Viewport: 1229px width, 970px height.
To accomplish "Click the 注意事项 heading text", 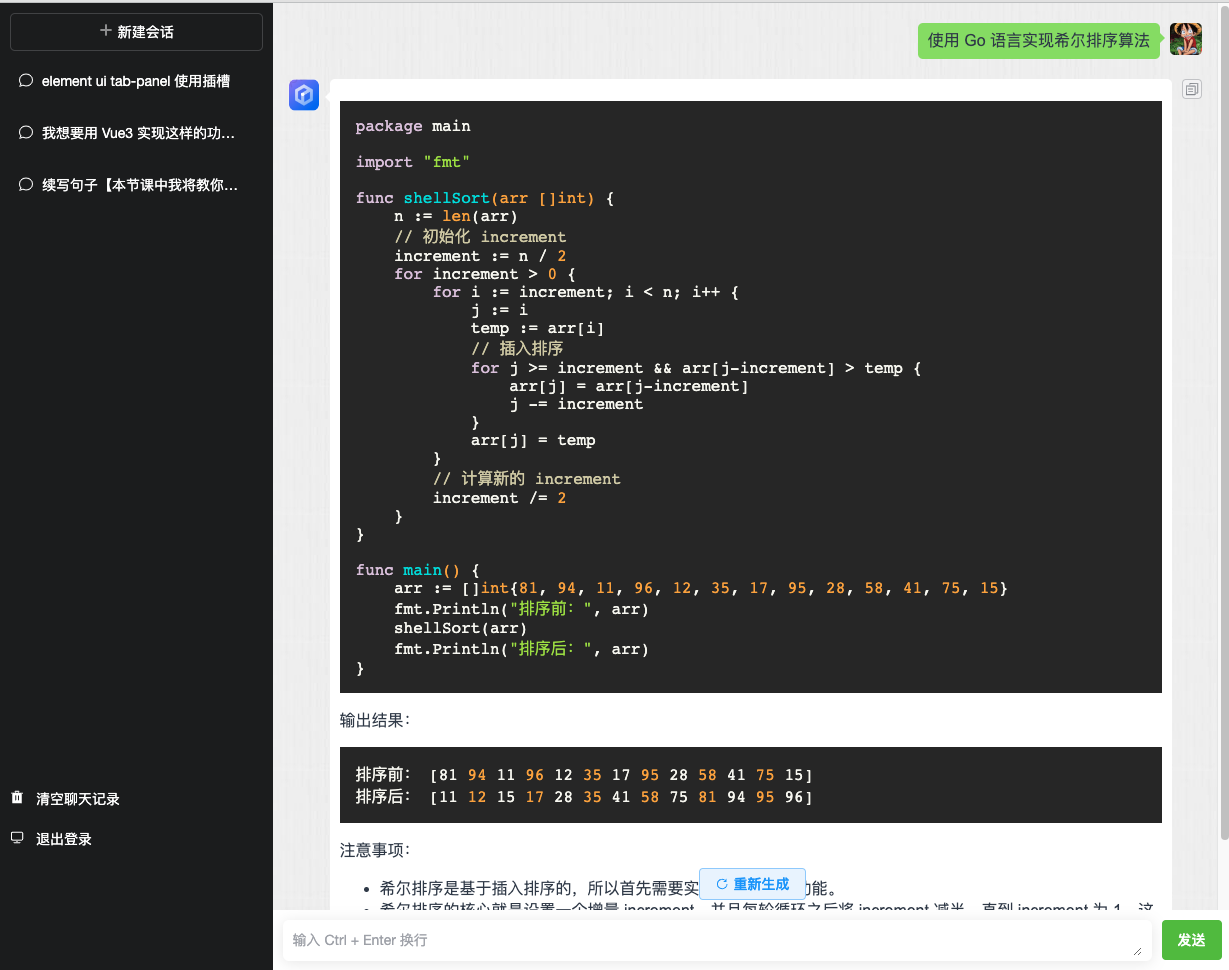I will (x=374, y=850).
